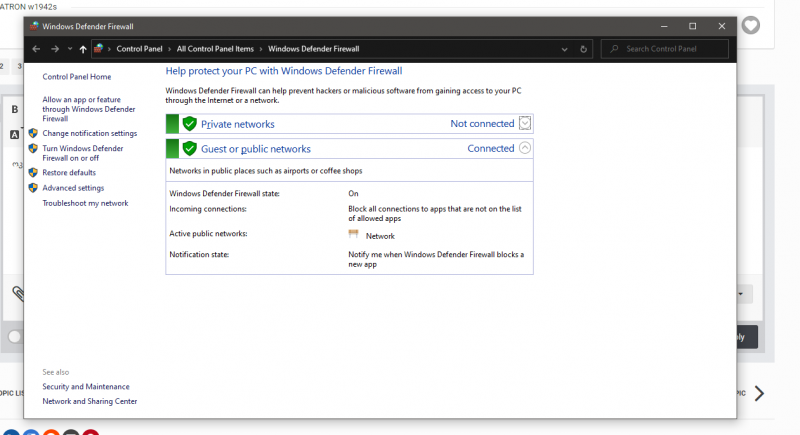Open Change notification settings link

pyautogui.click(x=89, y=133)
